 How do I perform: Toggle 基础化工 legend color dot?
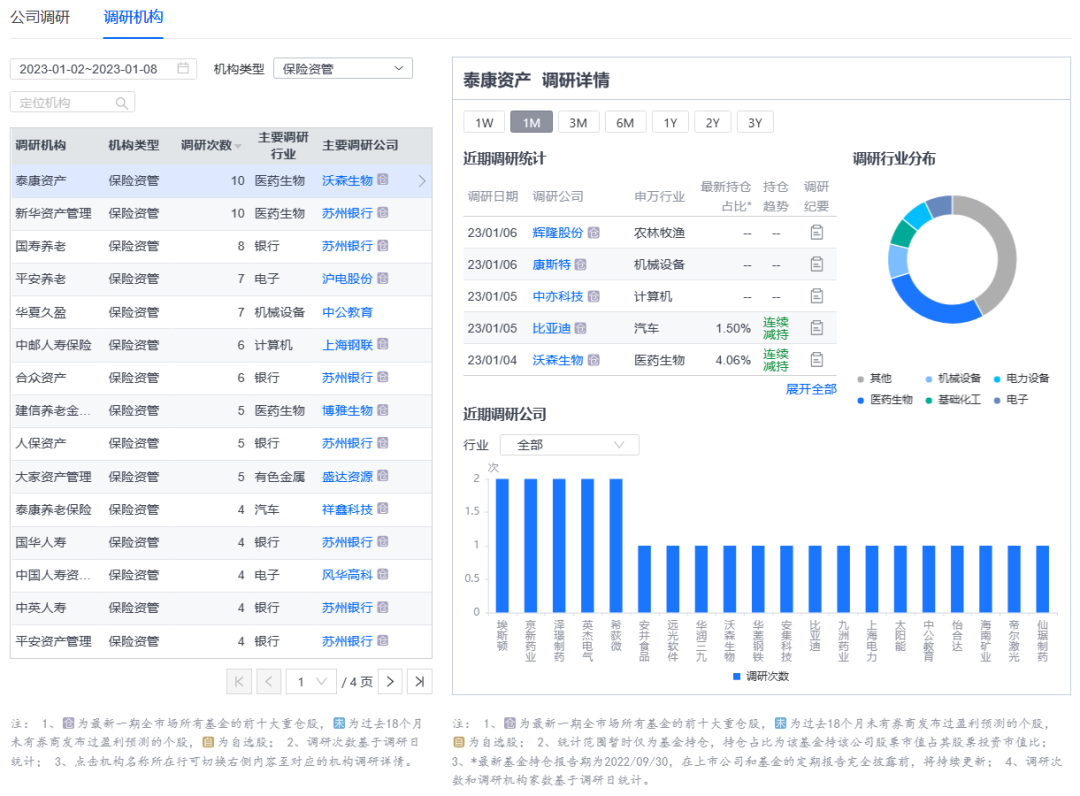[928, 400]
